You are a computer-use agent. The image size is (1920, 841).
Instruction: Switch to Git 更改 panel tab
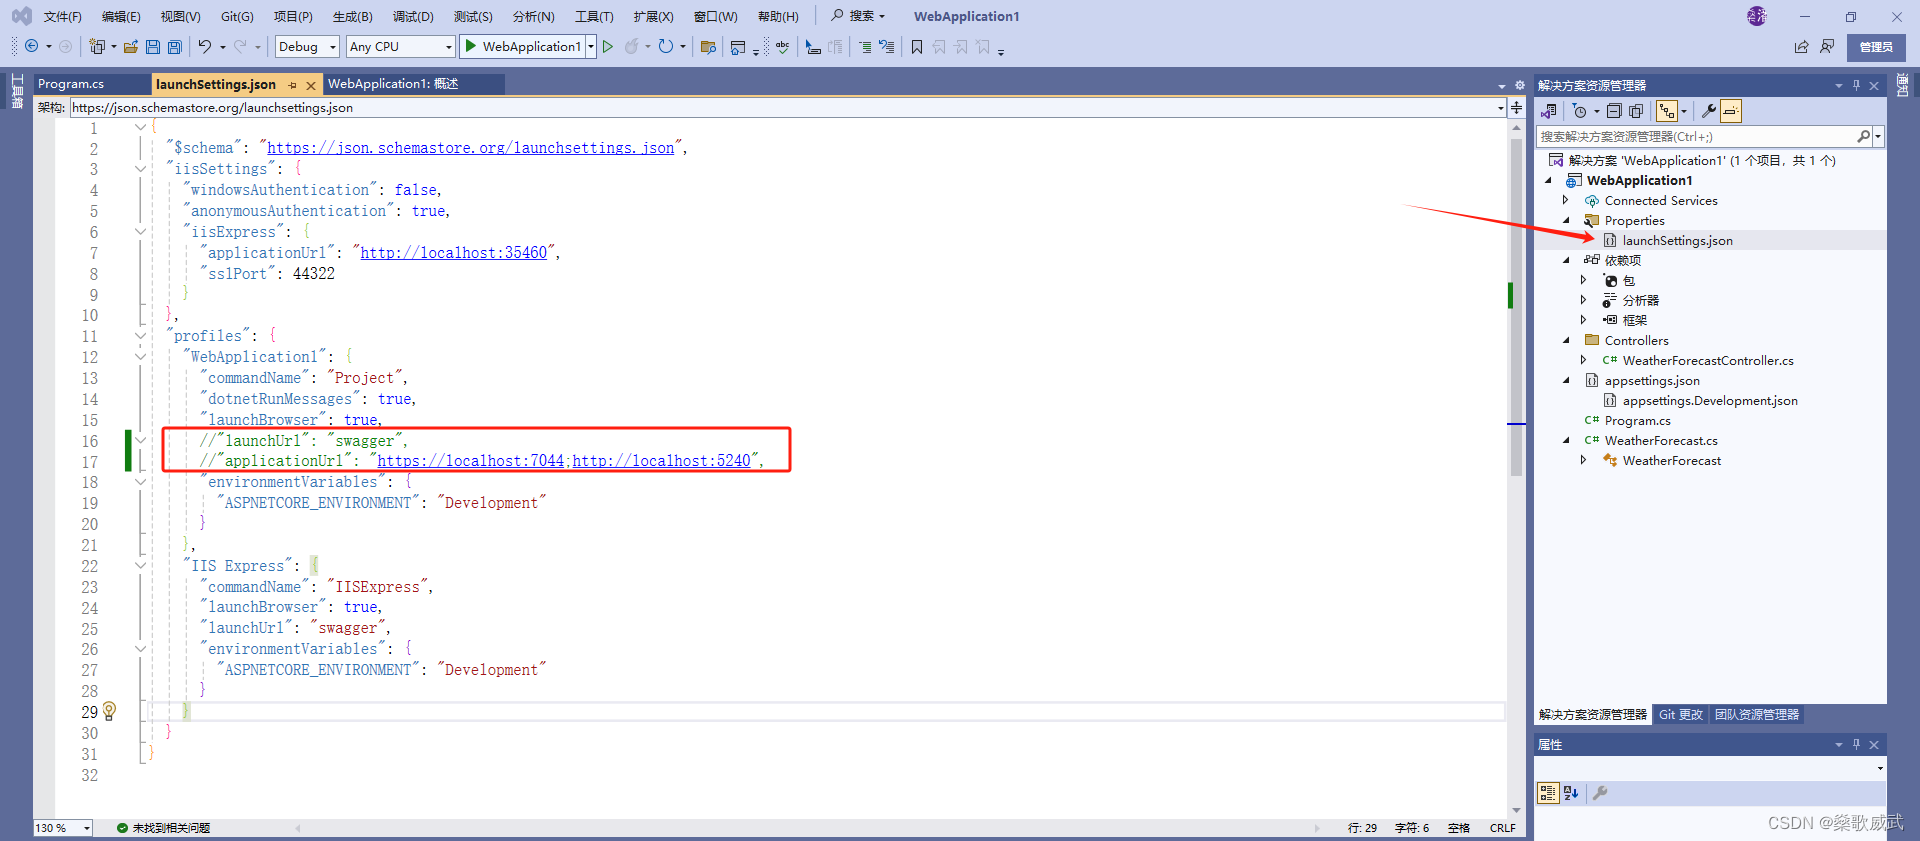click(1680, 715)
